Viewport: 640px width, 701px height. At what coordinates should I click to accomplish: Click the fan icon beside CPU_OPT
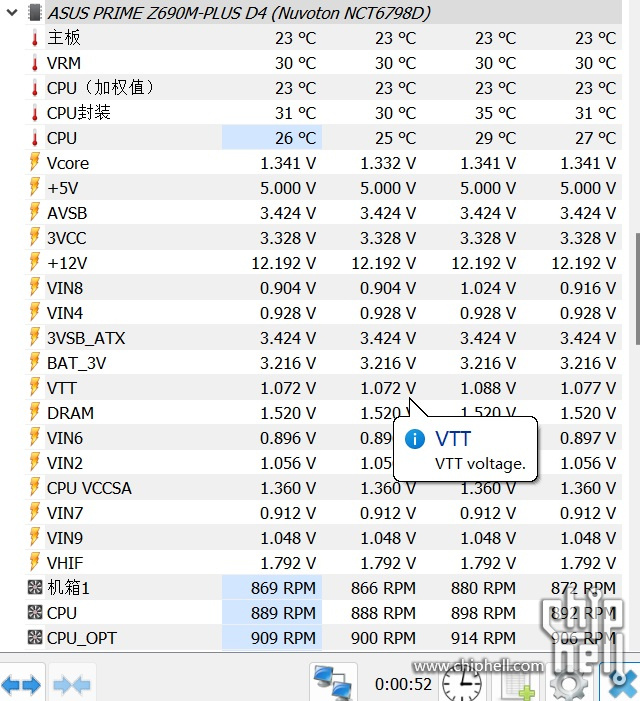point(35,638)
